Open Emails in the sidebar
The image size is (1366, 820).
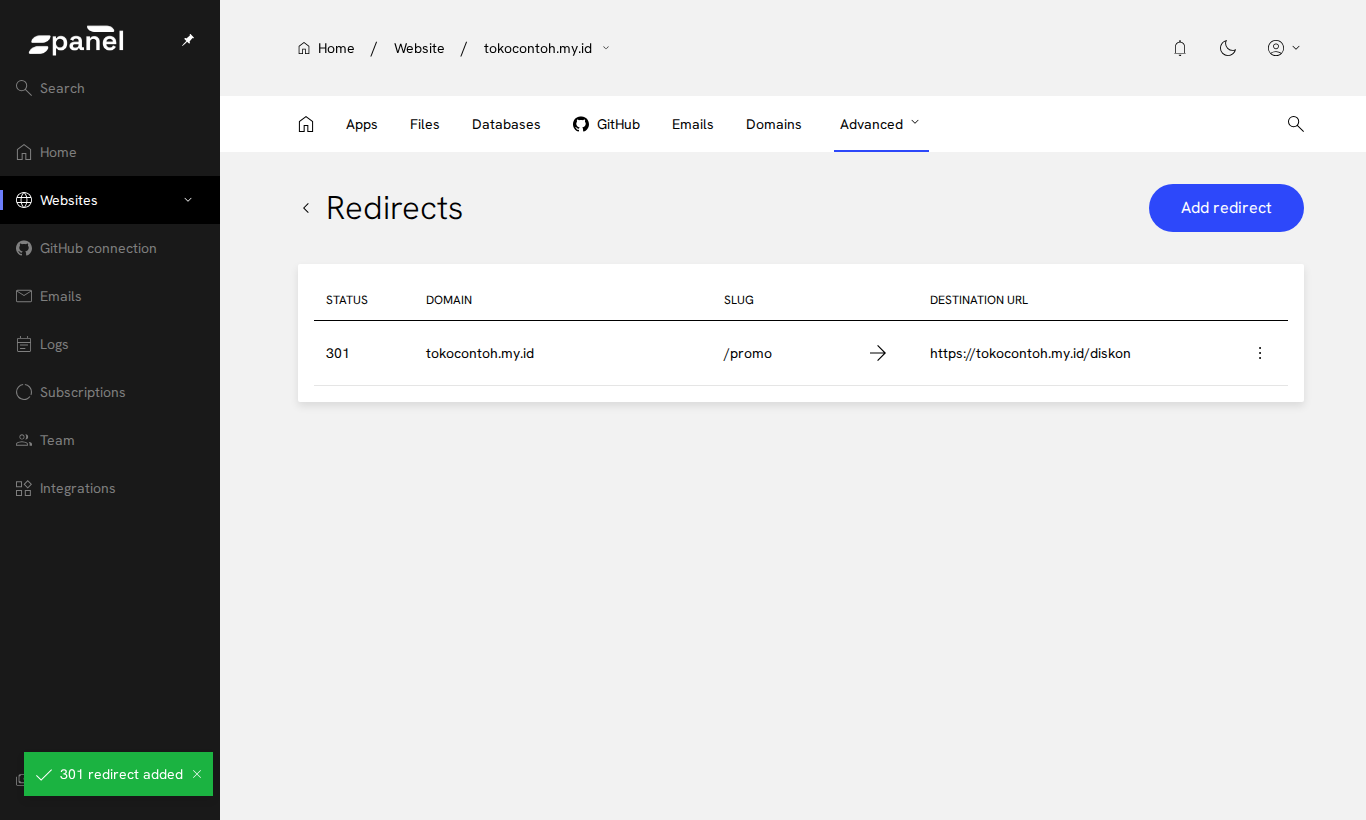coord(110,296)
